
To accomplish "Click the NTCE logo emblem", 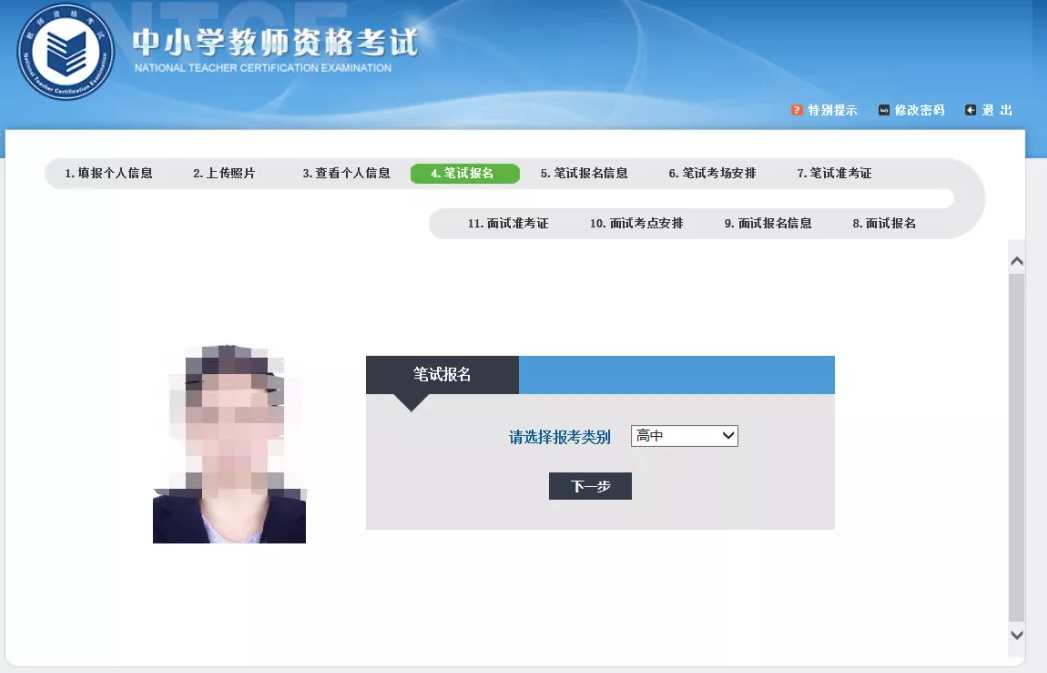I will [66, 51].
